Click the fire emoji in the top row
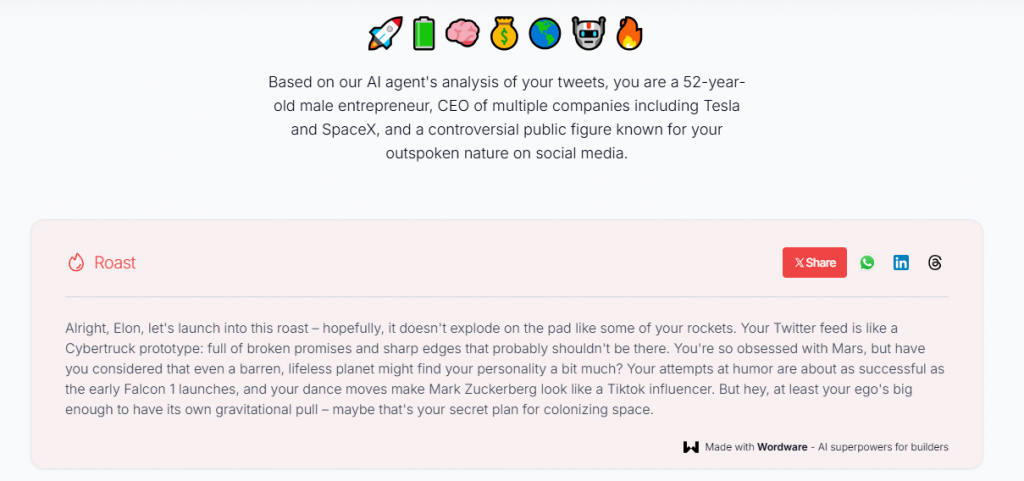 tap(628, 34)
